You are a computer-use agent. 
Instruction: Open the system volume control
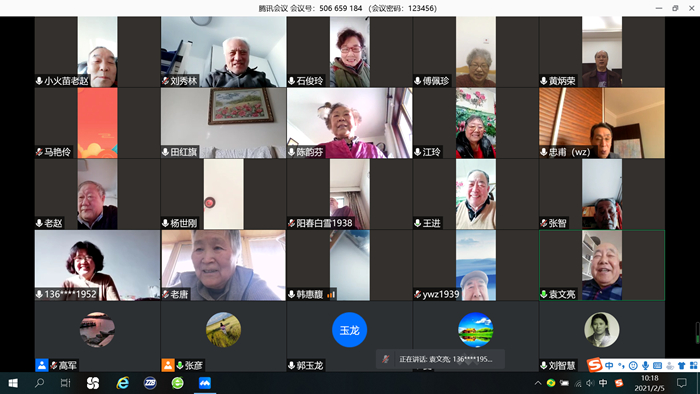click(590, 383)
